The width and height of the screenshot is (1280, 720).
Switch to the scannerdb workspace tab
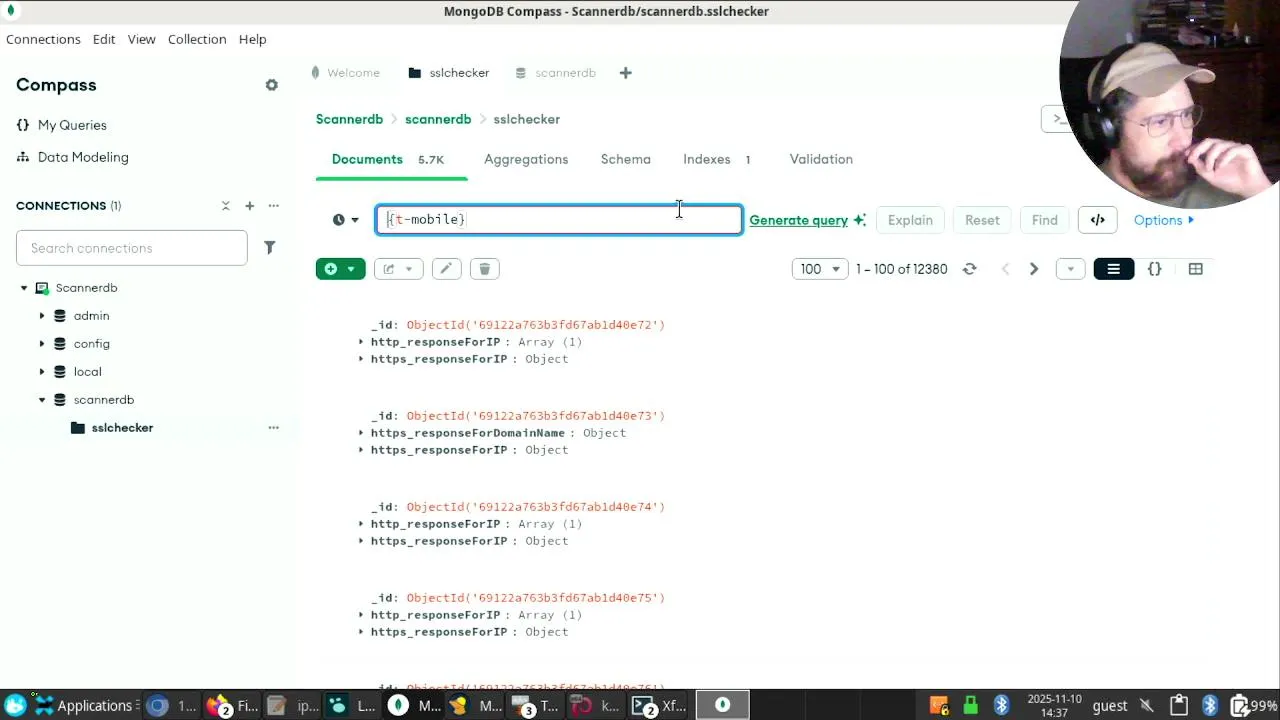click(x=555, y=73)
